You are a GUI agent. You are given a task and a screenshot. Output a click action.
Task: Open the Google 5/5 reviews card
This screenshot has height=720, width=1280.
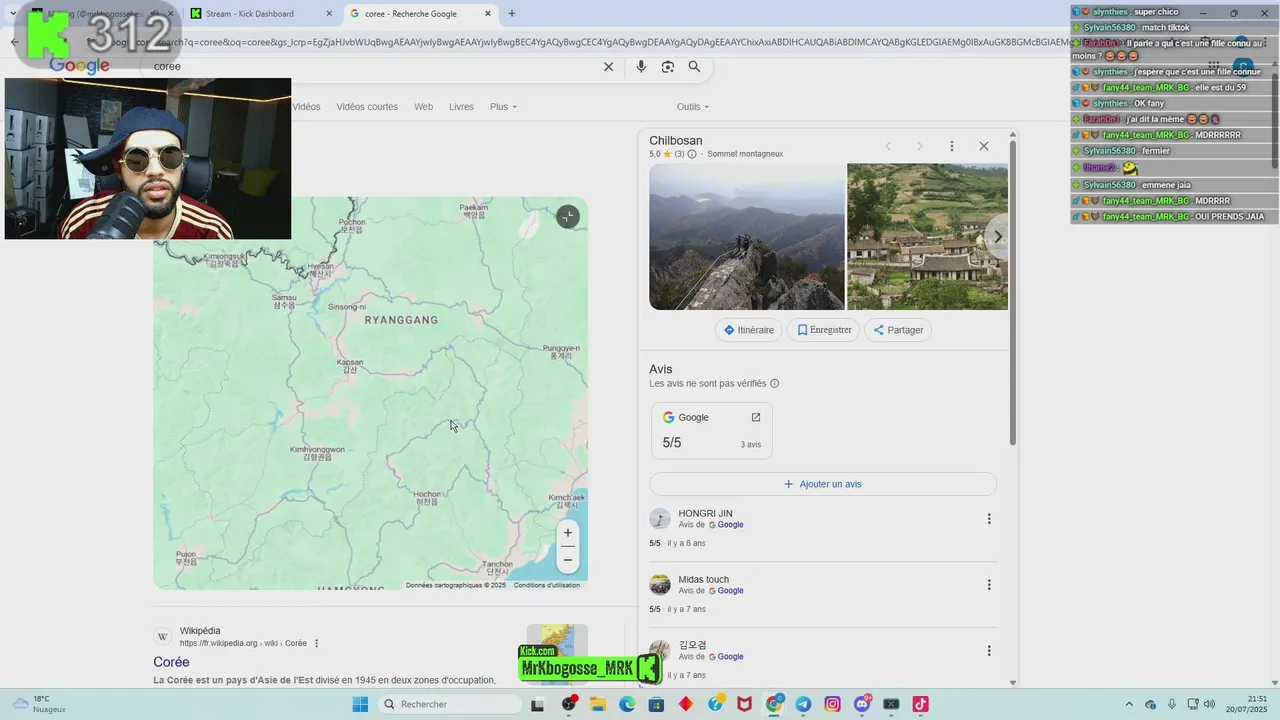coord(712,431)
